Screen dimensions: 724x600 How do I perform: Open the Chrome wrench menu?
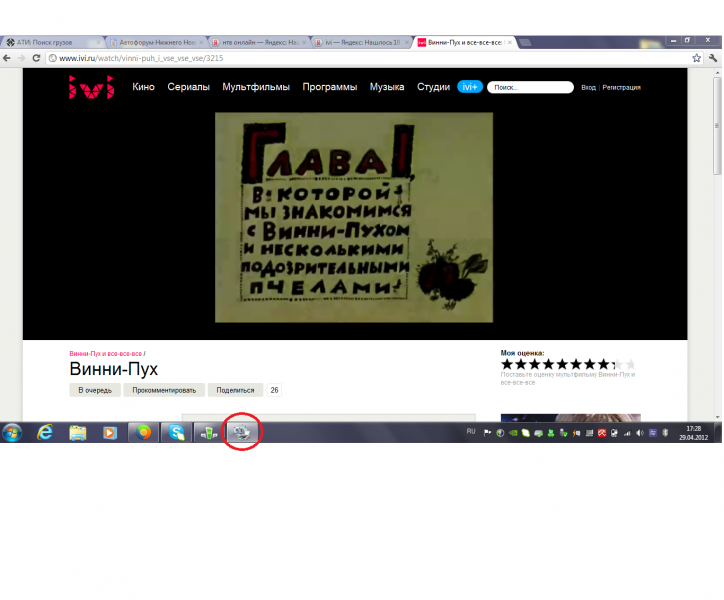pyautogui.click(x=713, y=58)
